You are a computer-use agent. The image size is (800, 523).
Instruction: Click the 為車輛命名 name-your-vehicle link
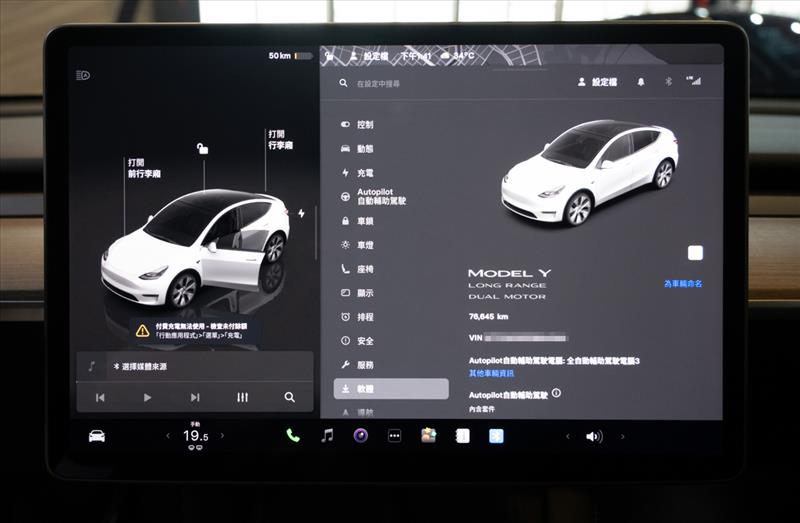coord(683,284)
